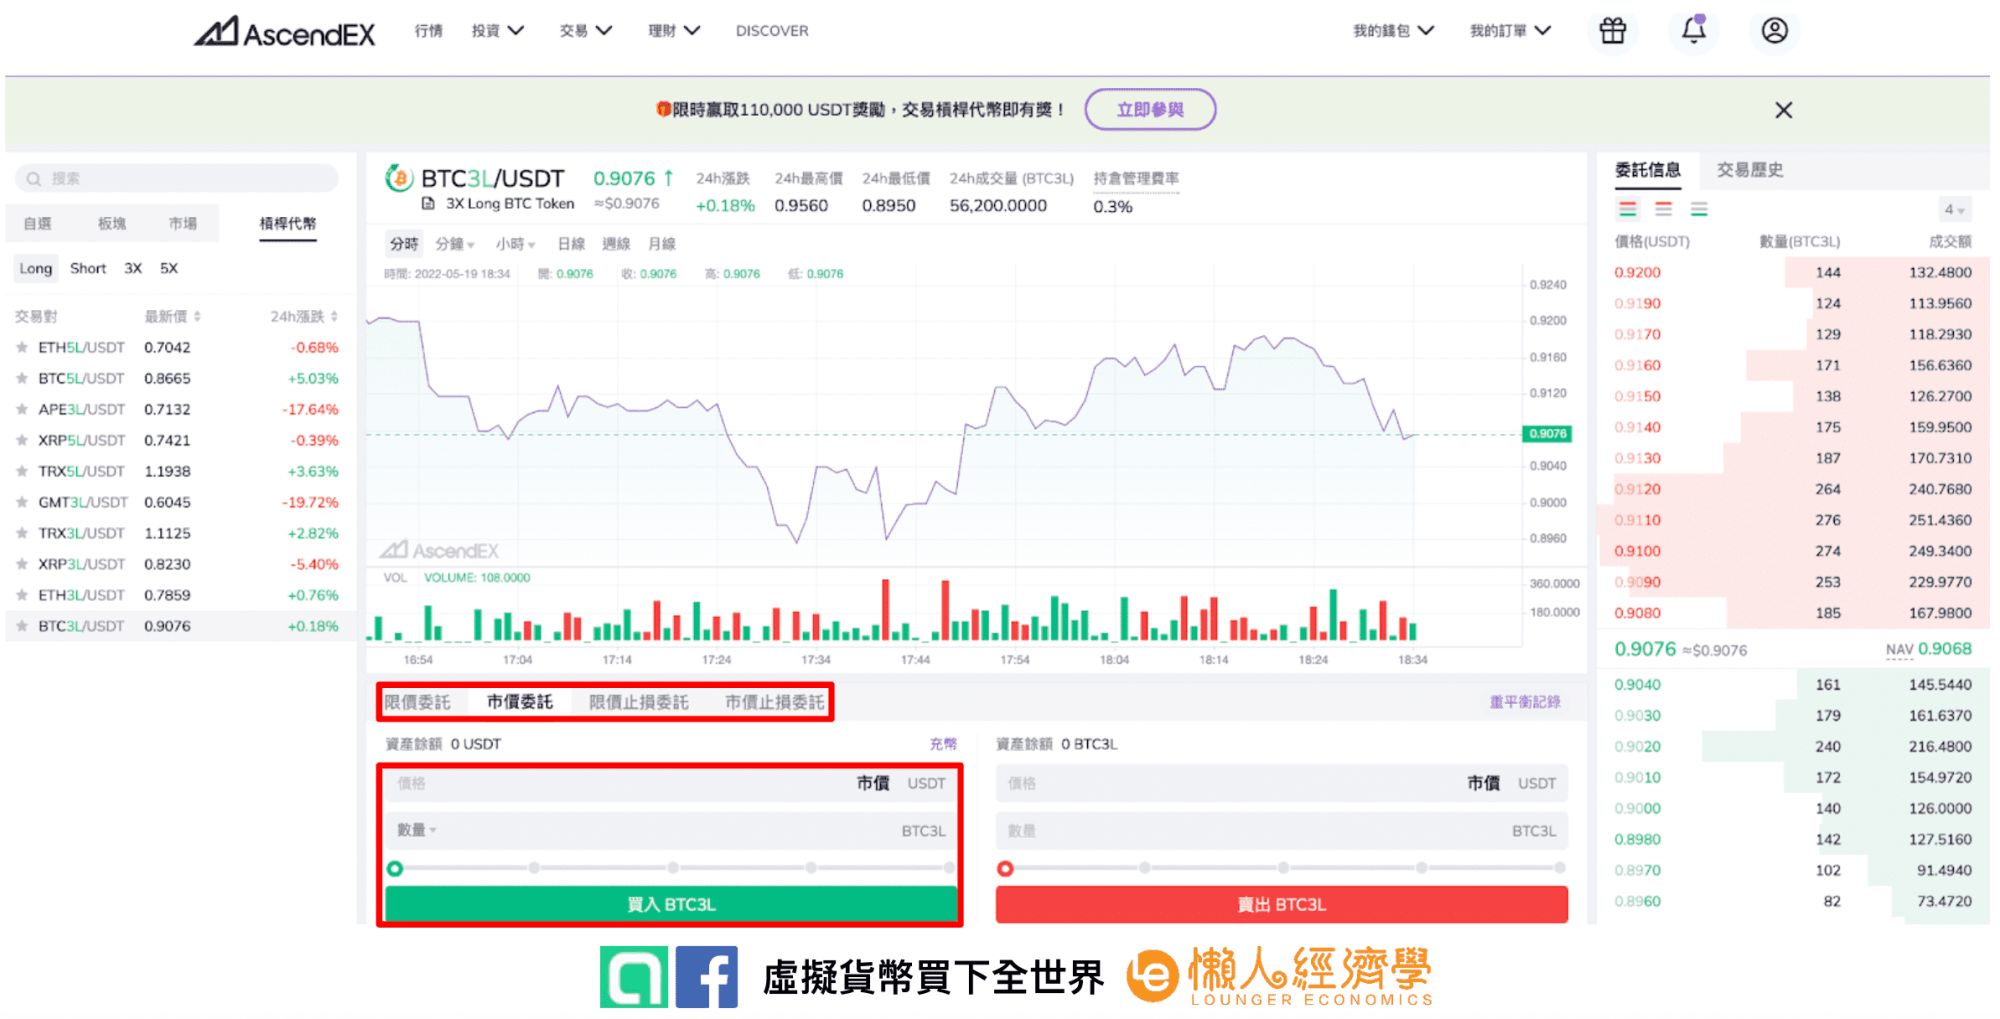The image size is (2000, 1019).
Task: Expand the 交易 menu
Action: [x=585, y=31]
